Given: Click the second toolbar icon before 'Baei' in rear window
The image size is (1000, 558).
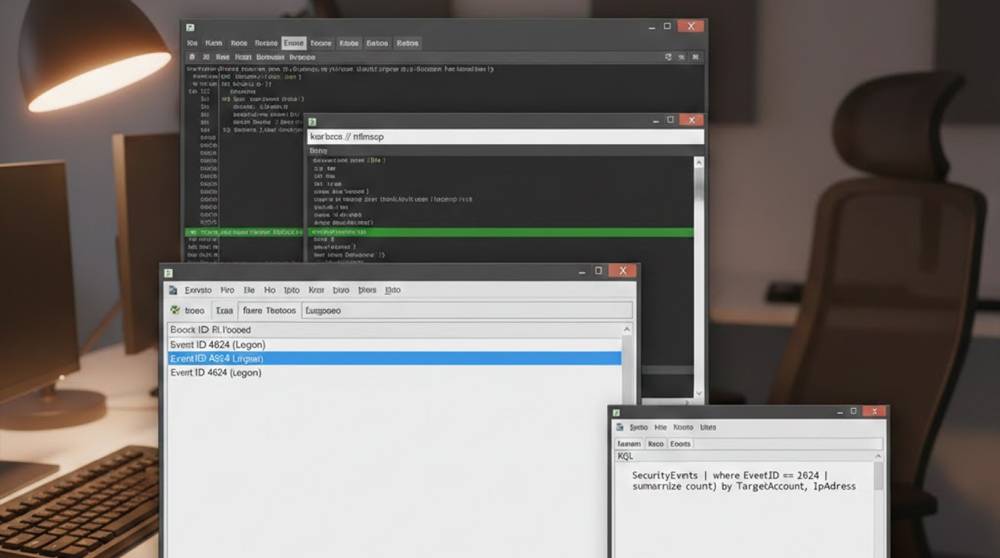Looking at the screenshot, I should click(x=206, y=57).
